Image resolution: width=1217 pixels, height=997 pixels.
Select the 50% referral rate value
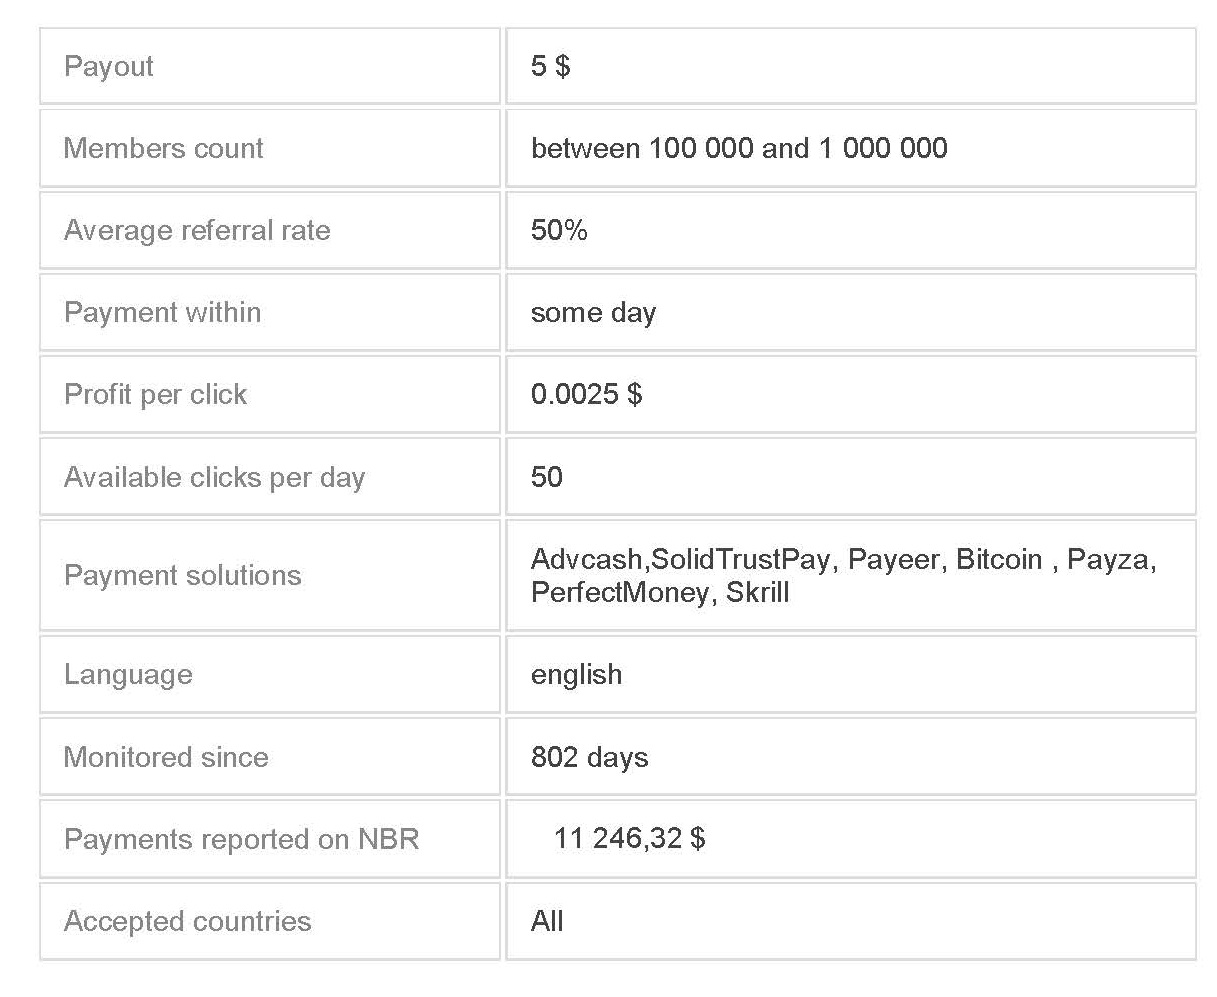click(559, 230)
